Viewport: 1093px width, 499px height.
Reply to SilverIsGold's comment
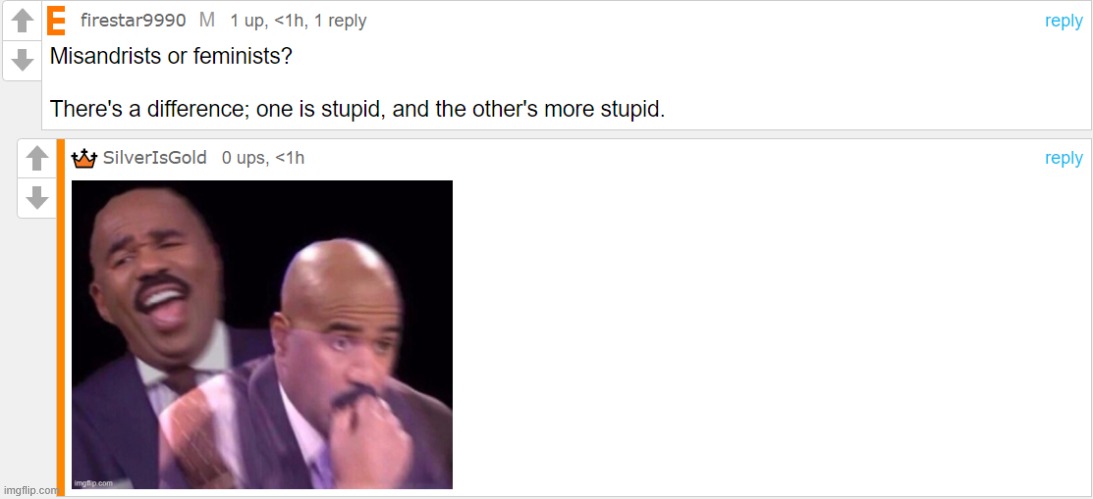(x=1063, y=158)
